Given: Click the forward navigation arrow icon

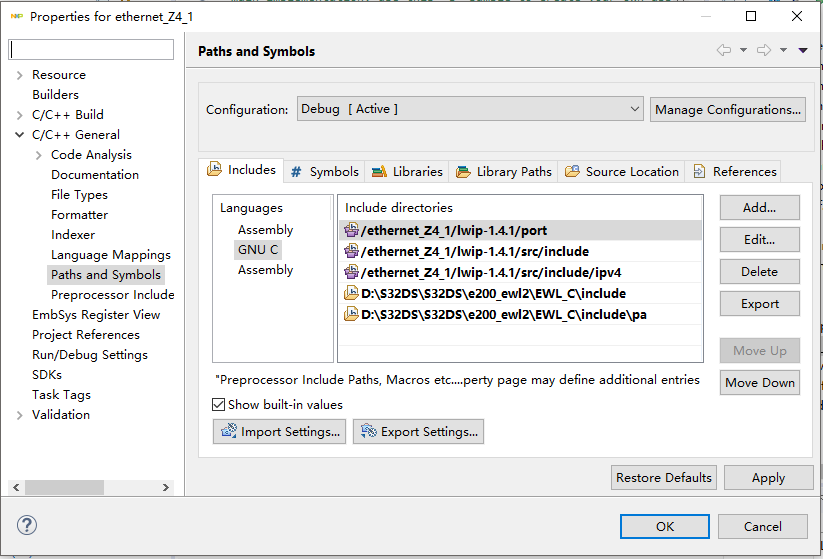Looking at the screenshot, I should pos(764,51).
